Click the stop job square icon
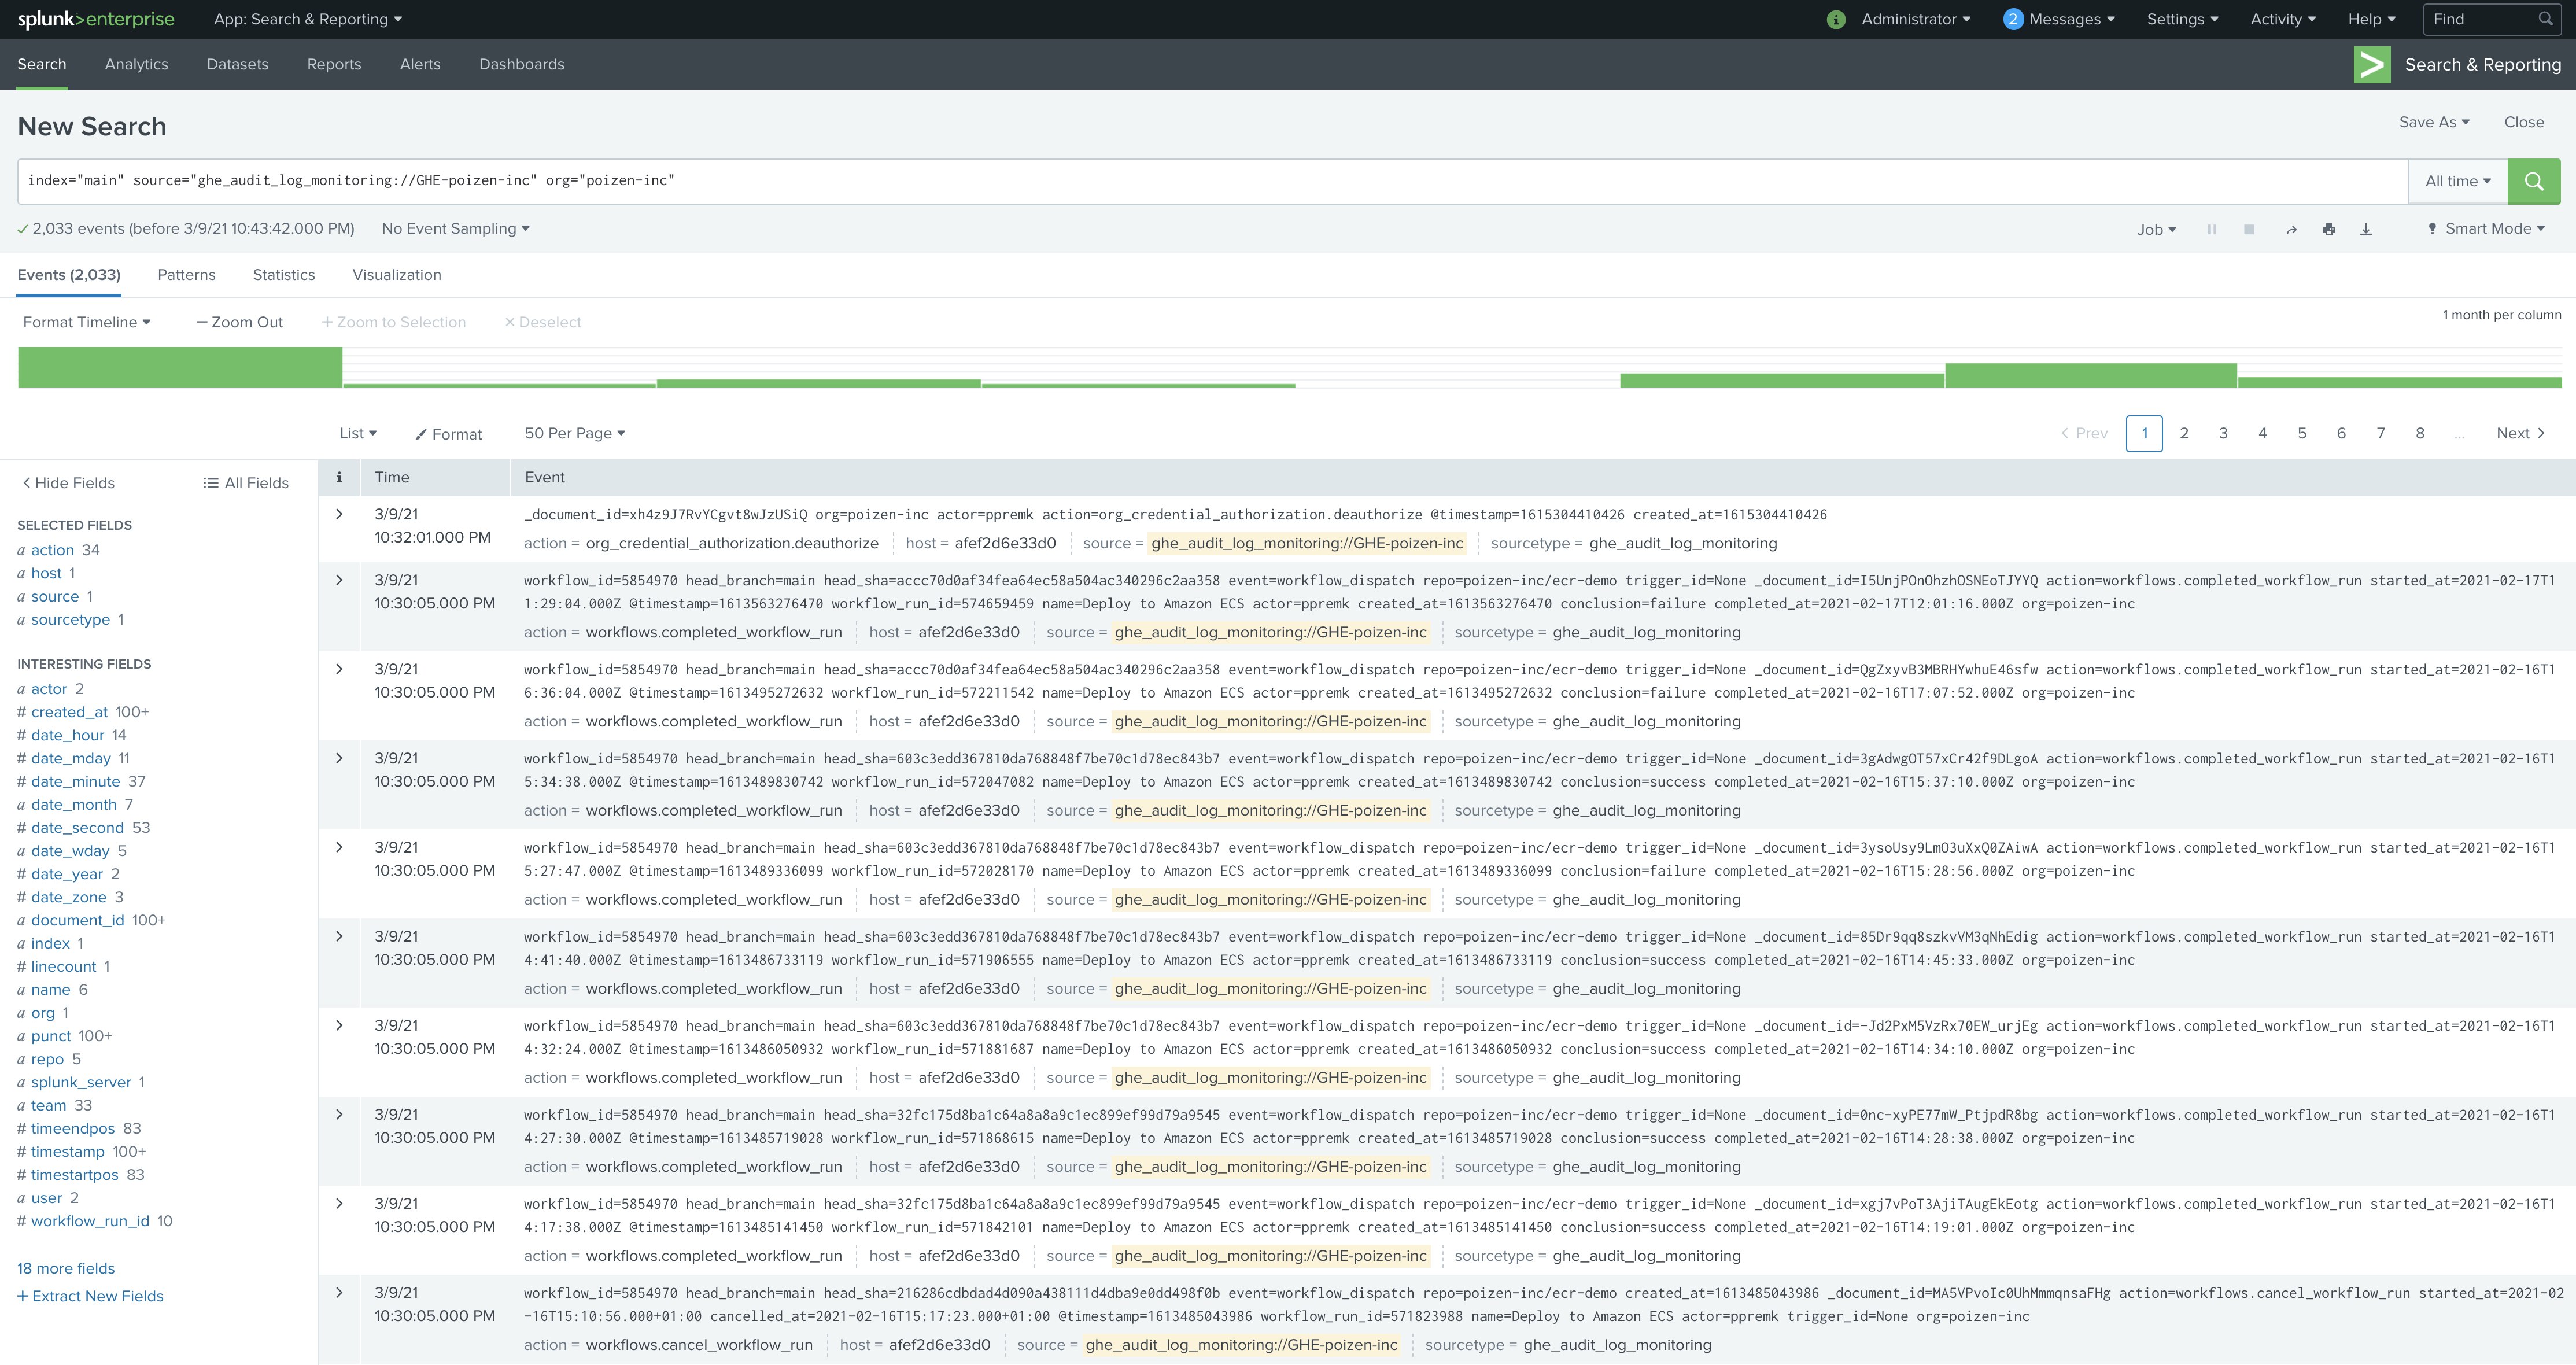 (x=2249, y=230)
